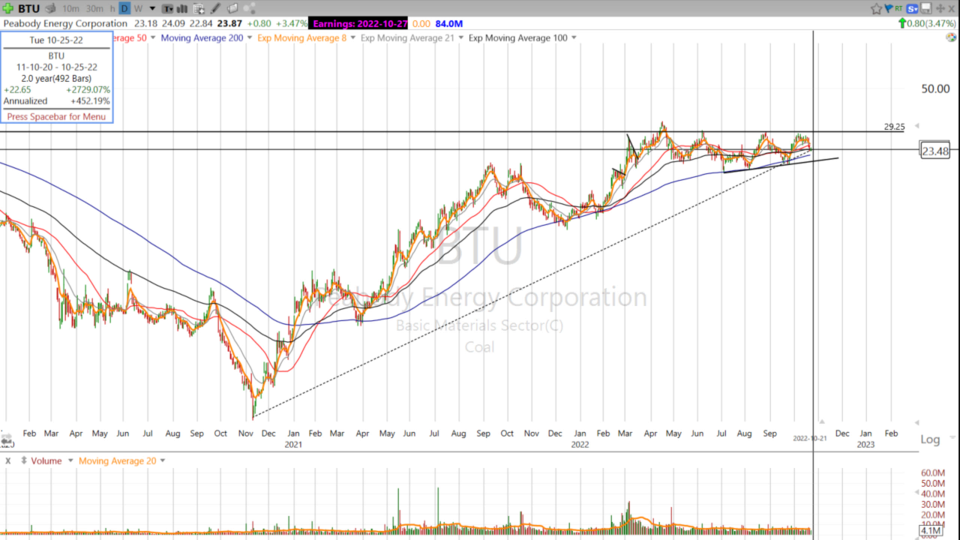Image resolution: width=960 pixels, height=540 pixels.
Task: Click the bar chart style icon
Action: pos(182,9)
